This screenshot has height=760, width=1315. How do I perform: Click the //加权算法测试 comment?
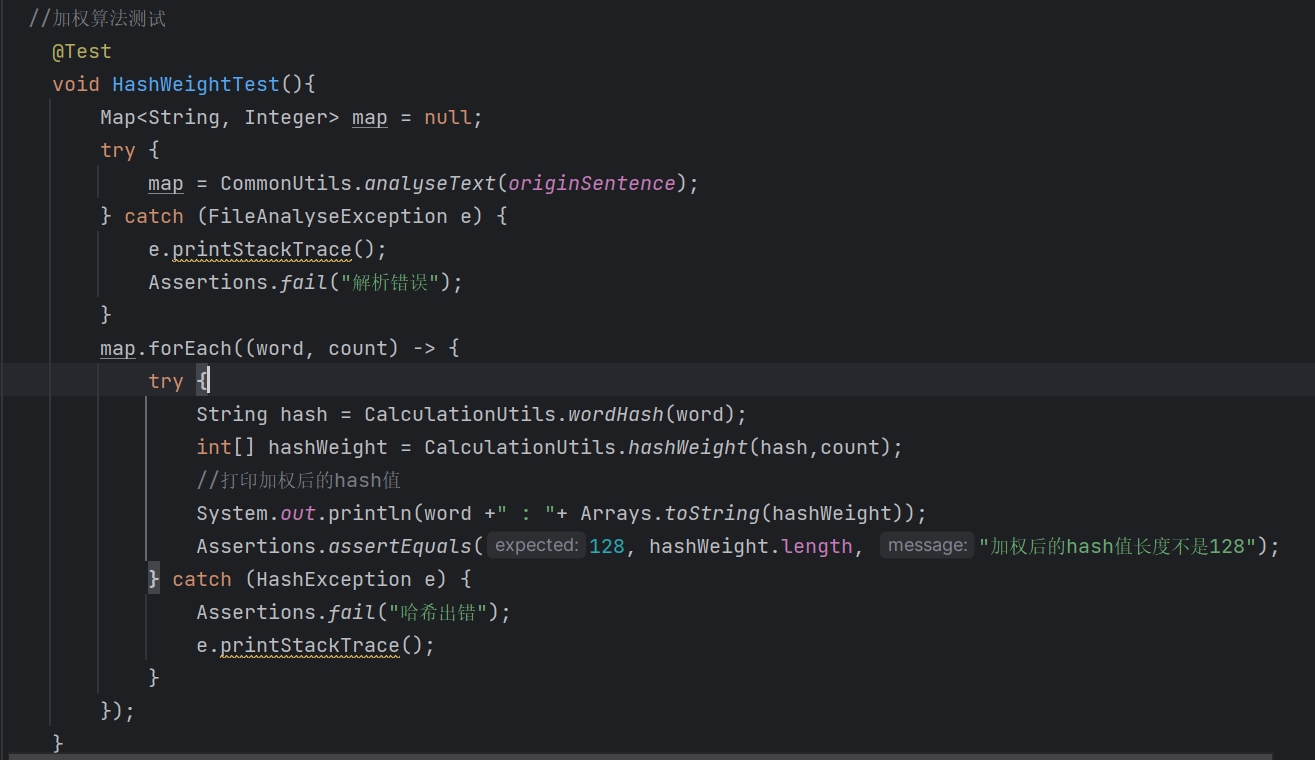click(98, 18)
